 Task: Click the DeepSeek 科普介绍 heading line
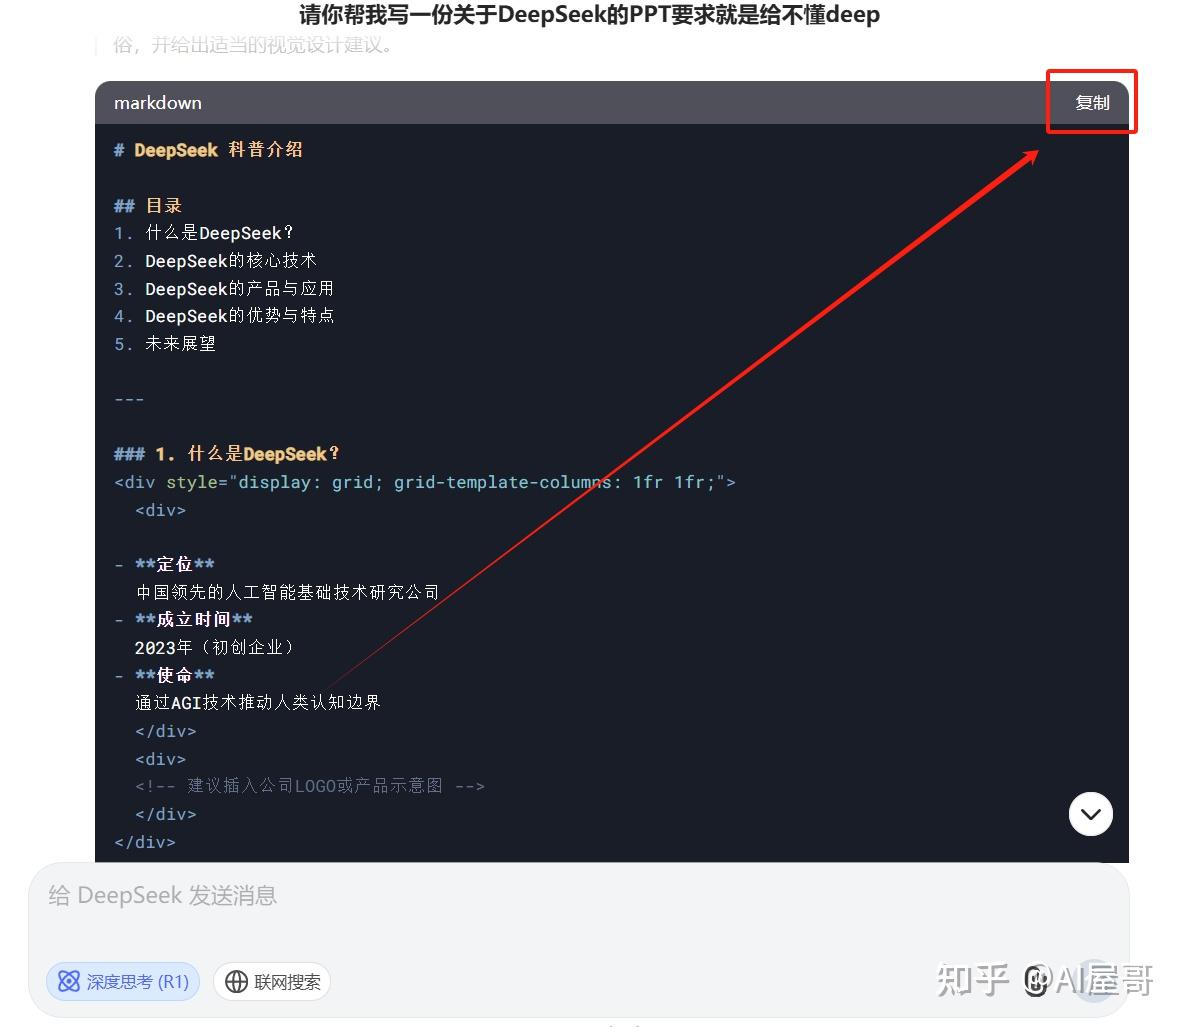pos(208,149)
